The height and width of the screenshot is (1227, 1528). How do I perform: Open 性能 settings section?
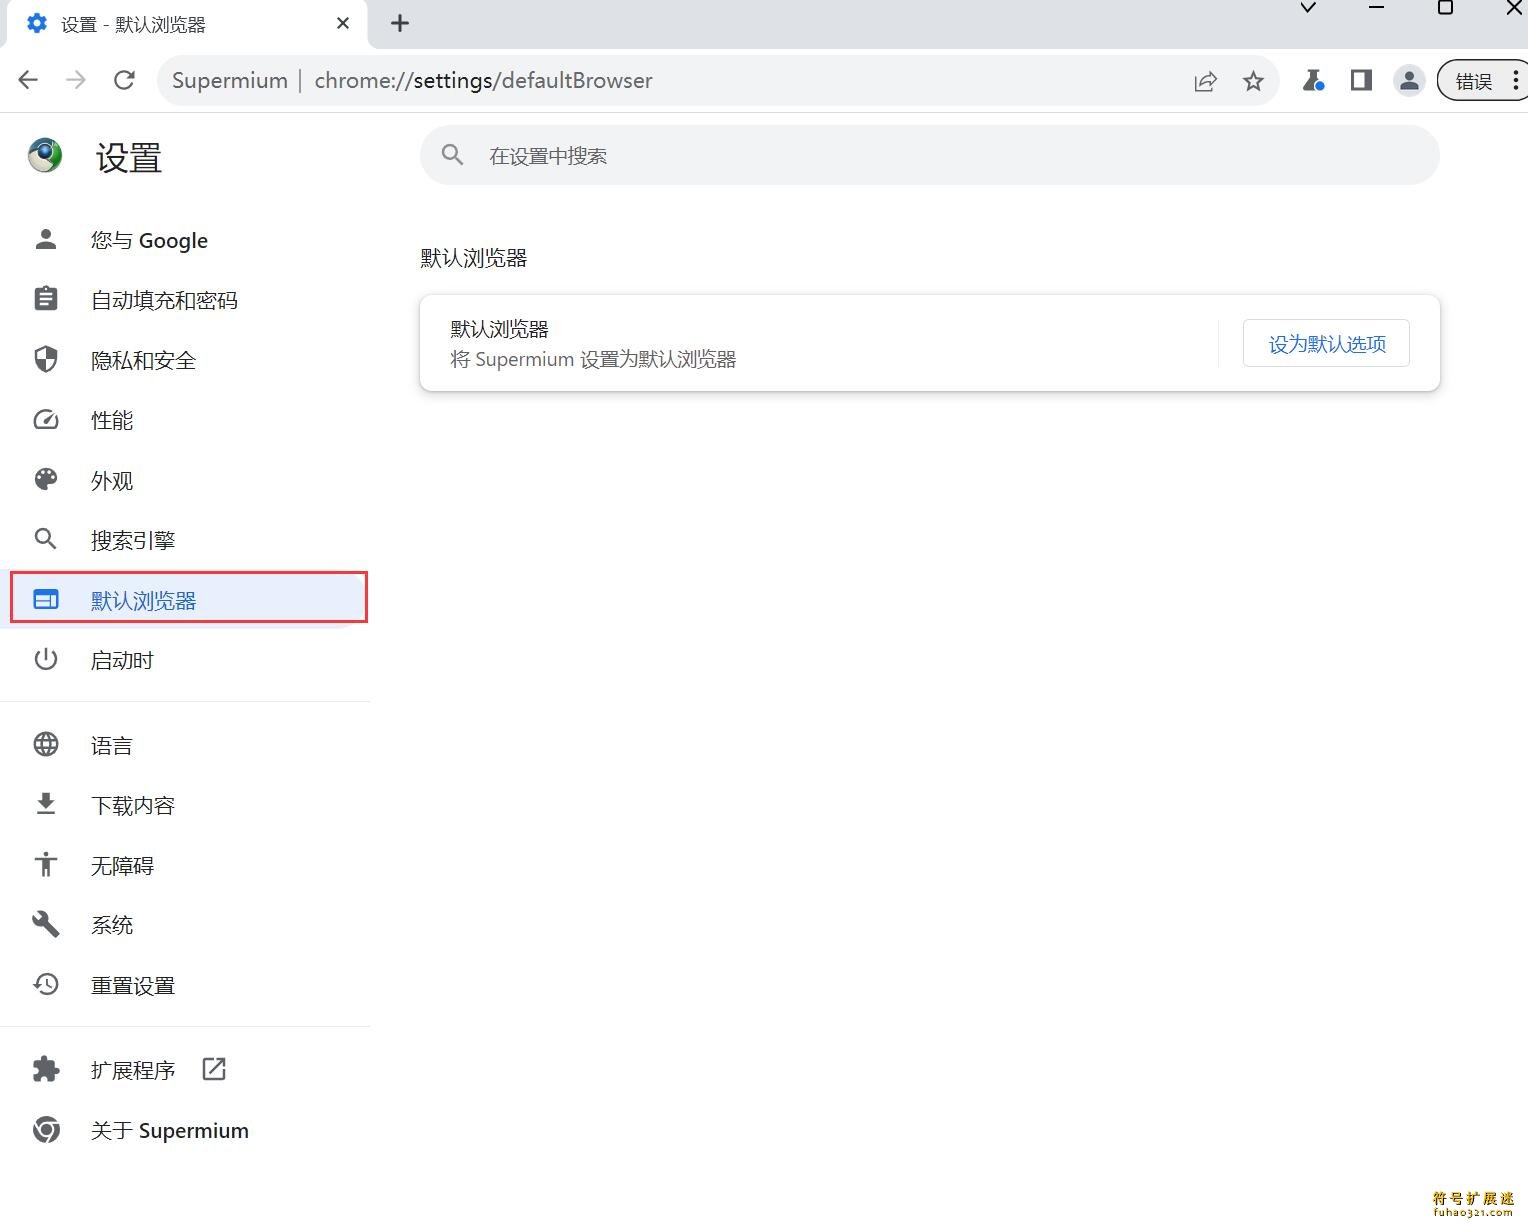coord(185,420)
